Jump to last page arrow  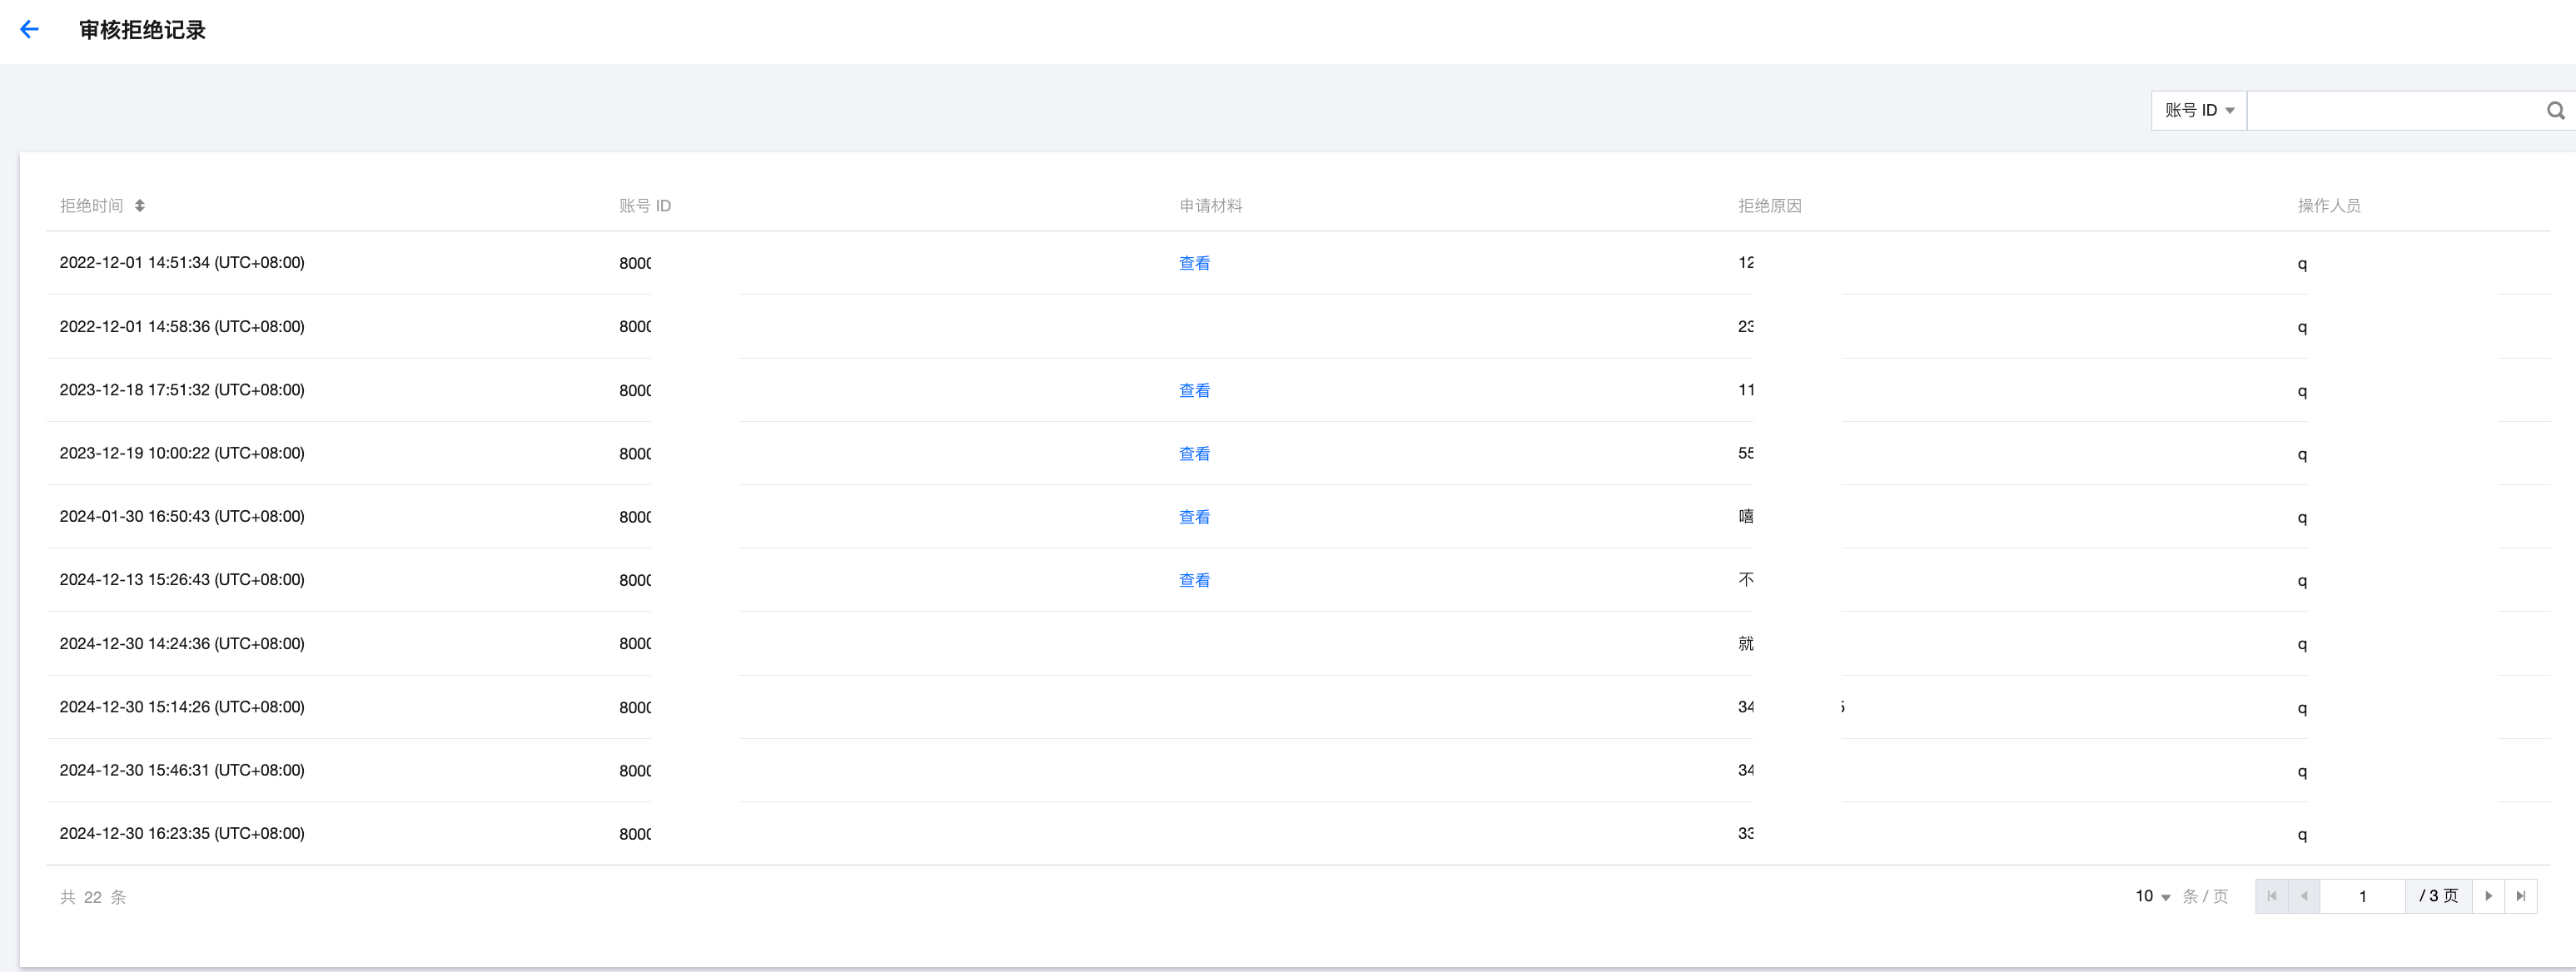click(2521, 896)
